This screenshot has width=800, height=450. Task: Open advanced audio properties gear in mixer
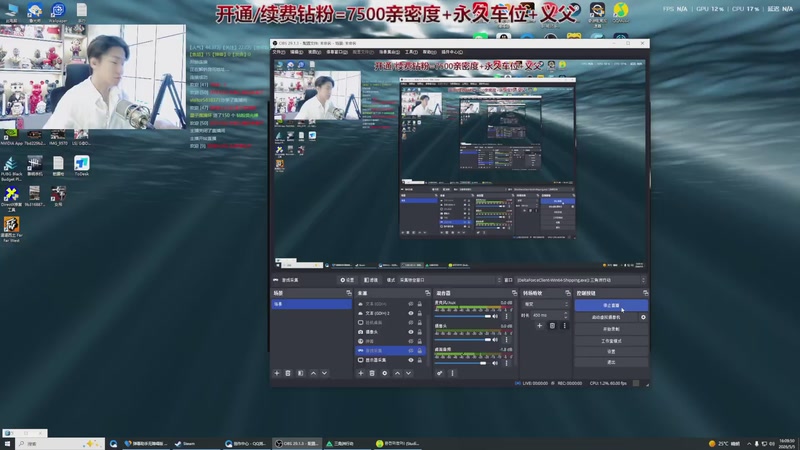click(440, 373)
